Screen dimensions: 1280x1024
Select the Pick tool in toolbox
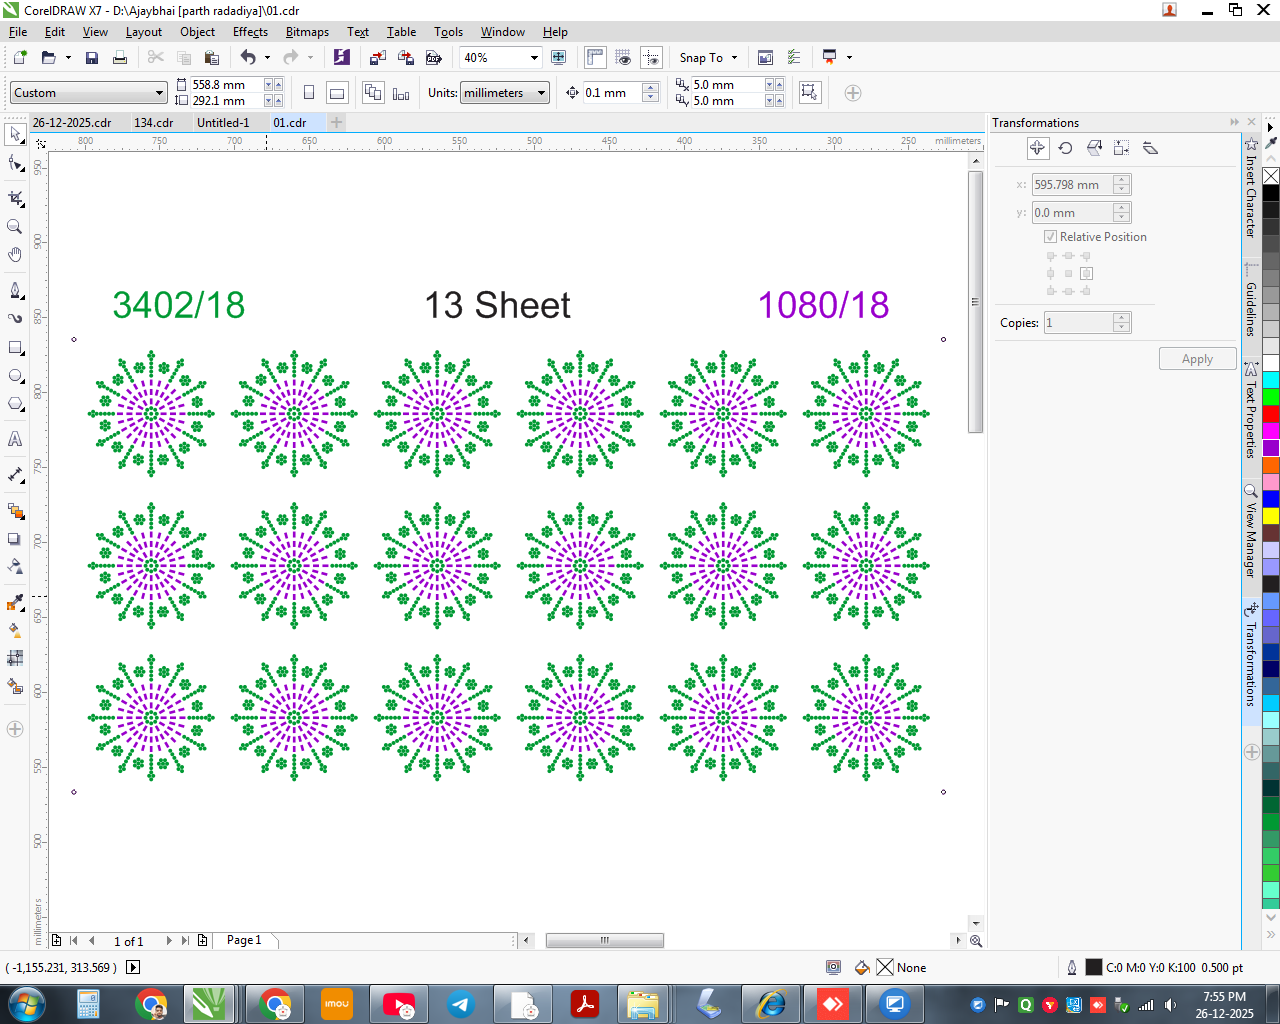point(15,133)
